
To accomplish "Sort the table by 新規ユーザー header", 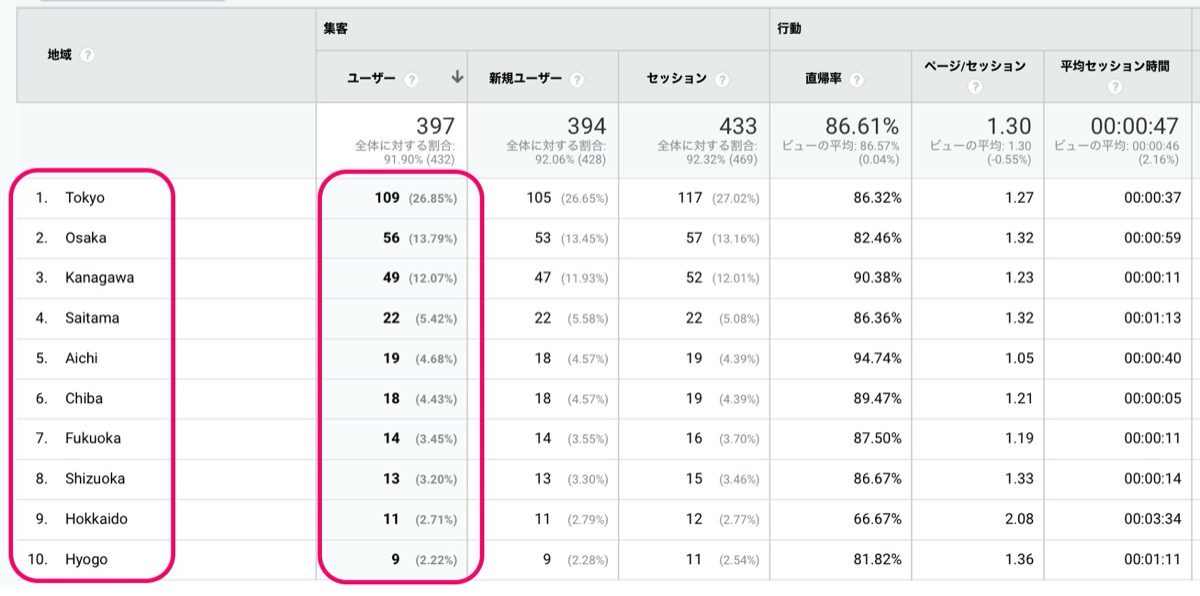I will (x=525, y=78).
